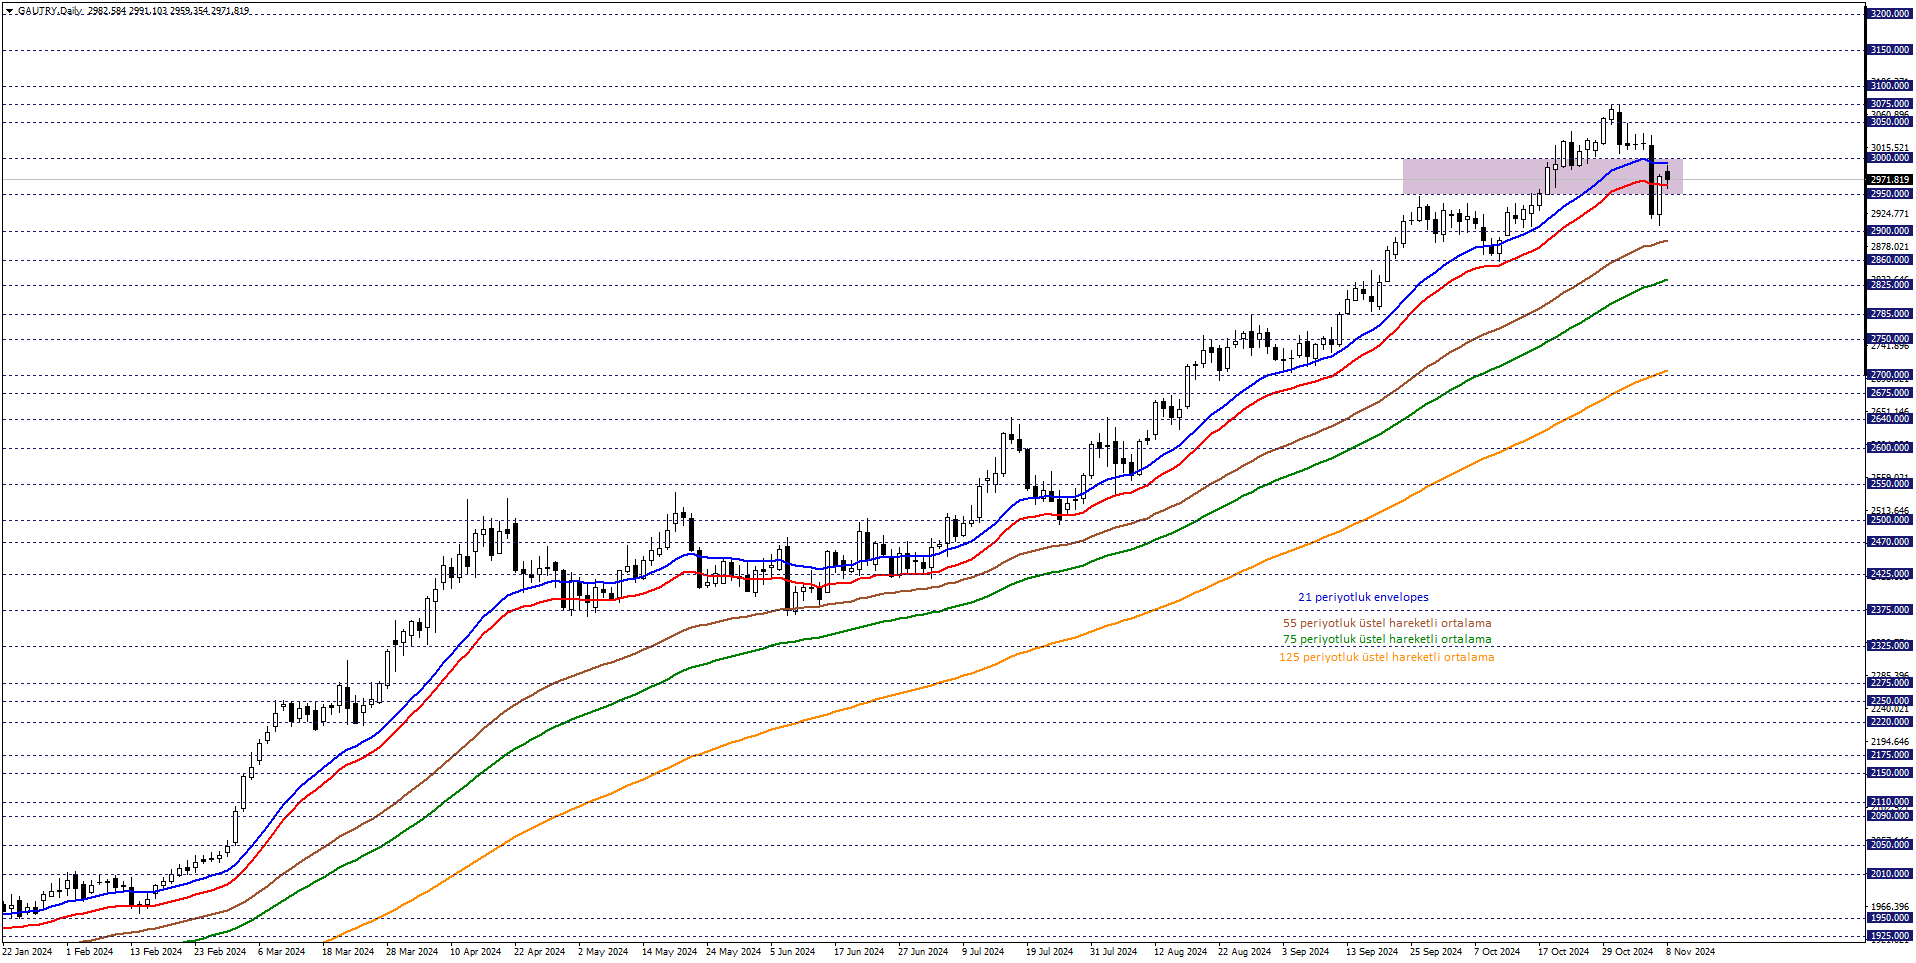Click the 17 Jun 2024 date label
The height and width of the screenshot is (963, 1916).
(859, 952)
